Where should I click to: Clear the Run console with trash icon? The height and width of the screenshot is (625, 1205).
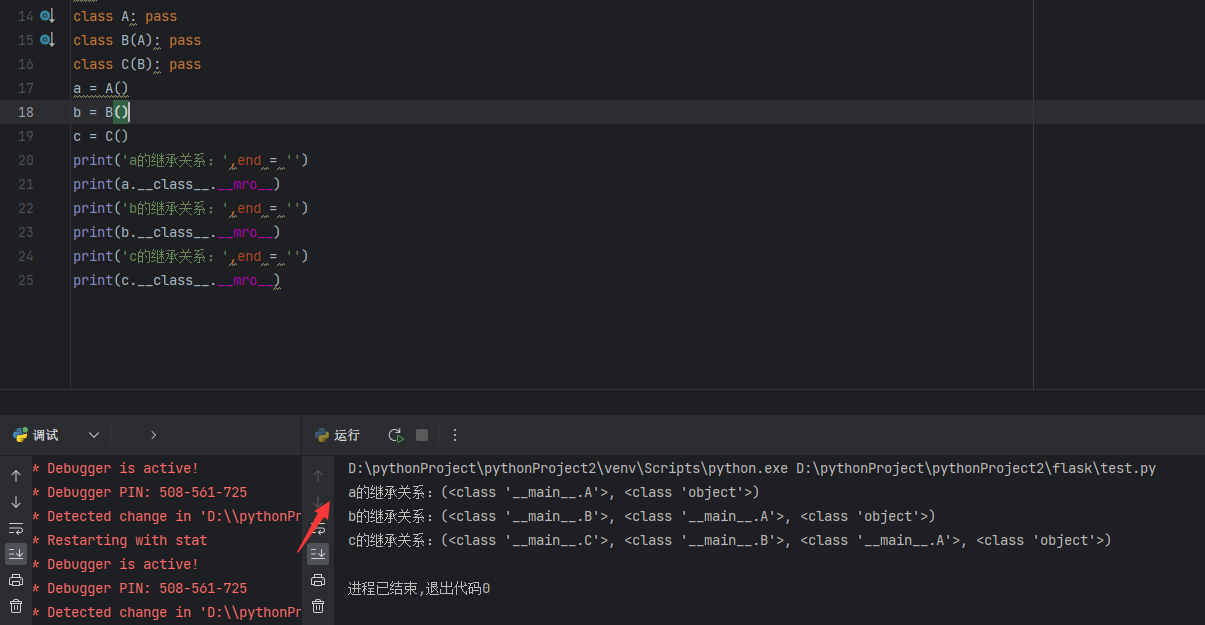pyautogui.click(x=318, y=606)
